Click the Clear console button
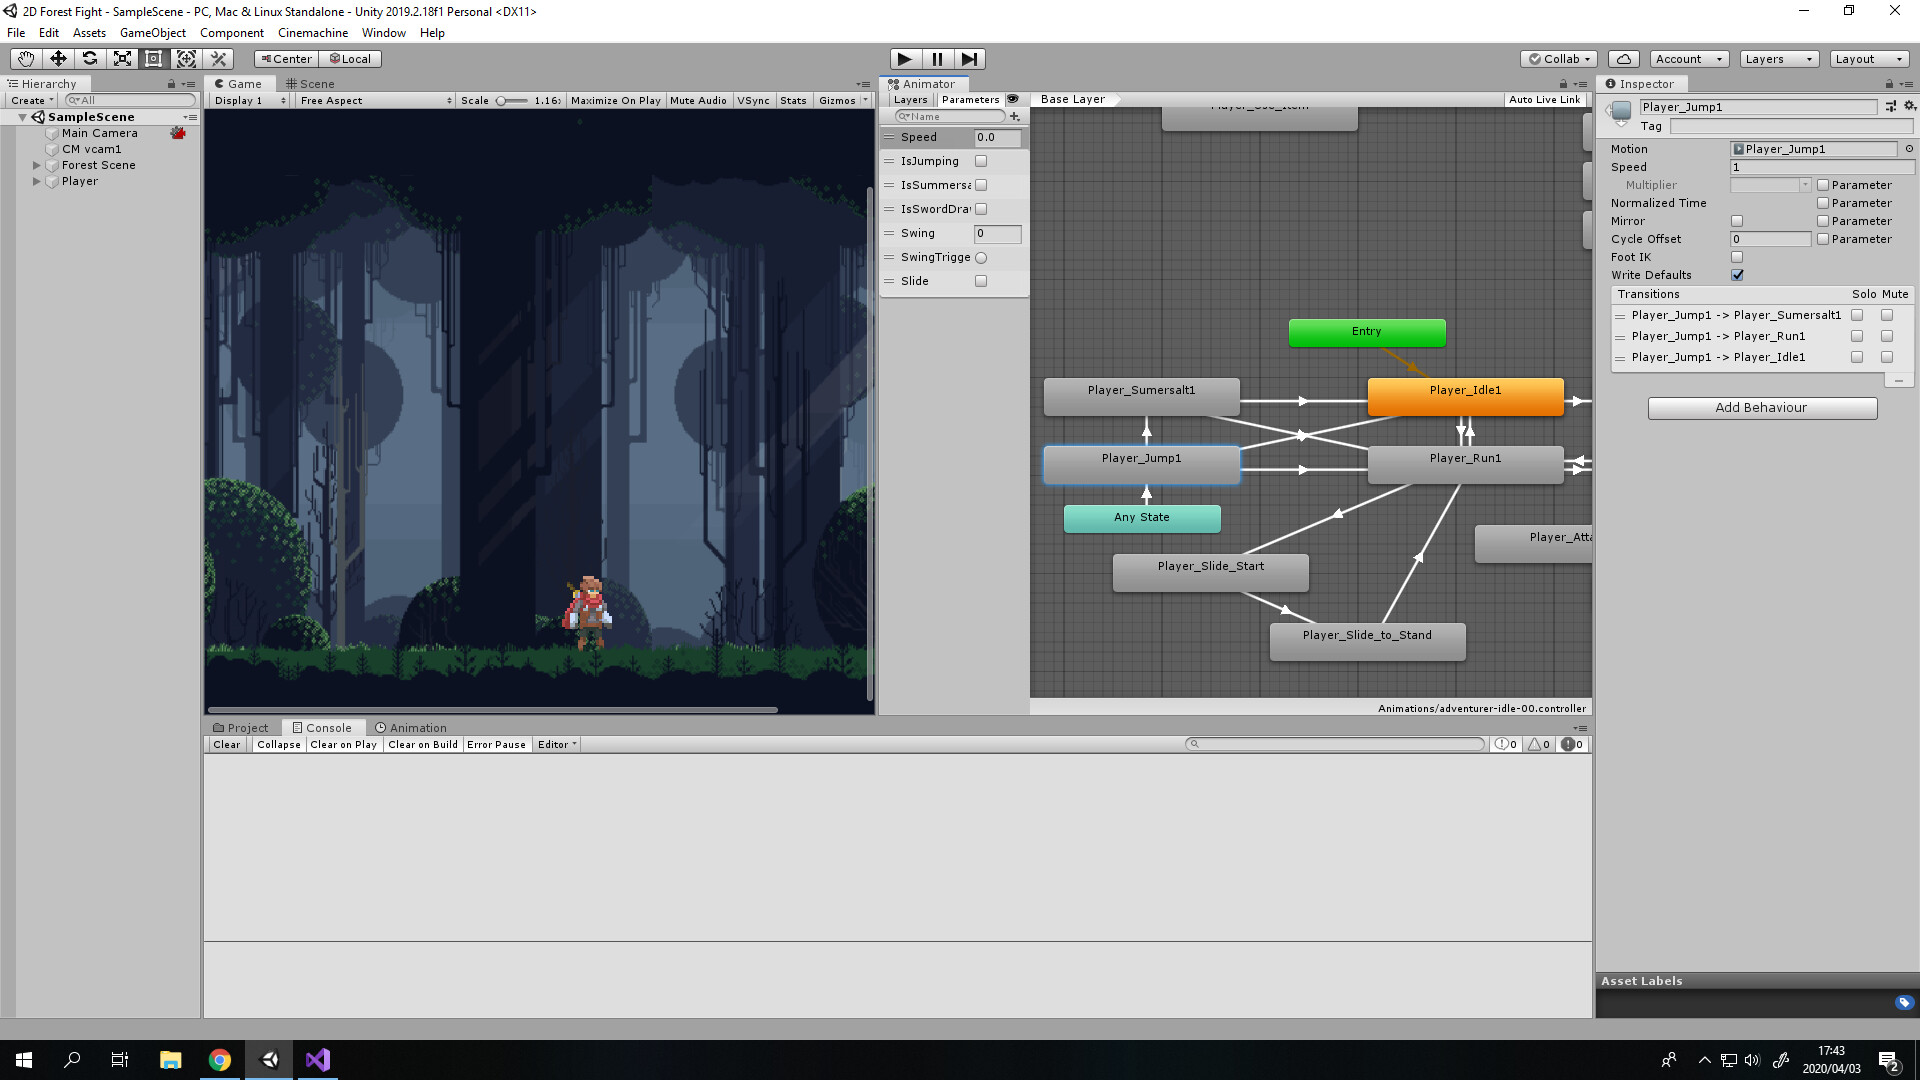The height and width of the screenshot is (1080, 1920). (x=227, y=745)
